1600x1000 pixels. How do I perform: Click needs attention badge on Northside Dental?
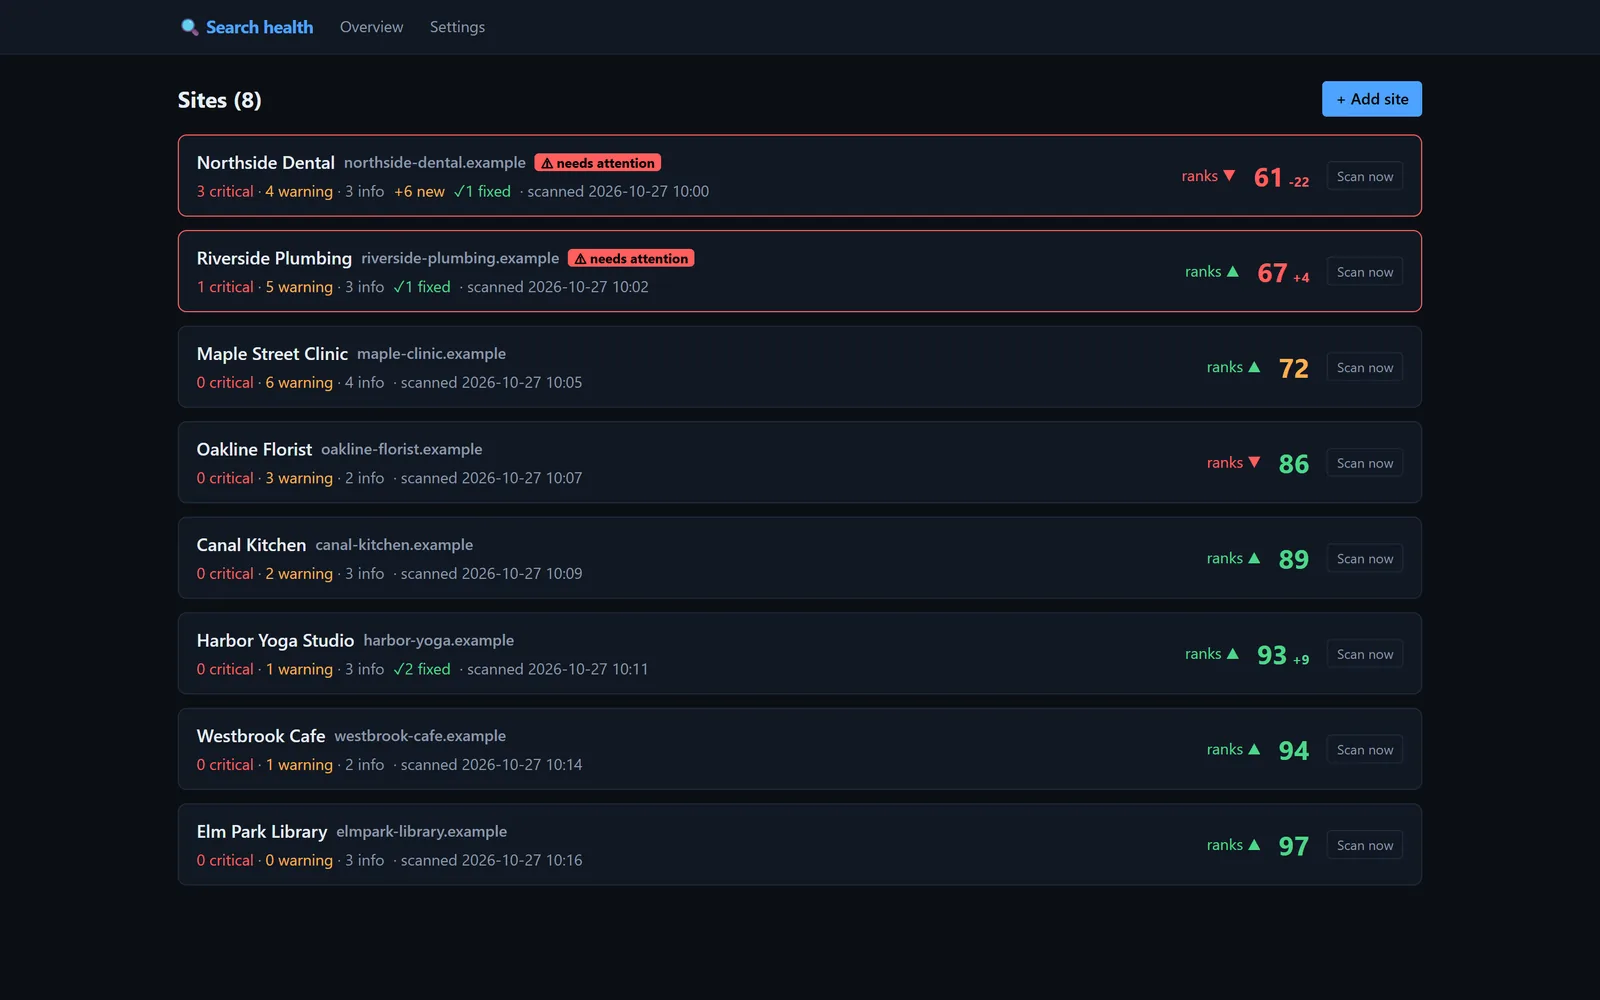[x=598, y=163]
